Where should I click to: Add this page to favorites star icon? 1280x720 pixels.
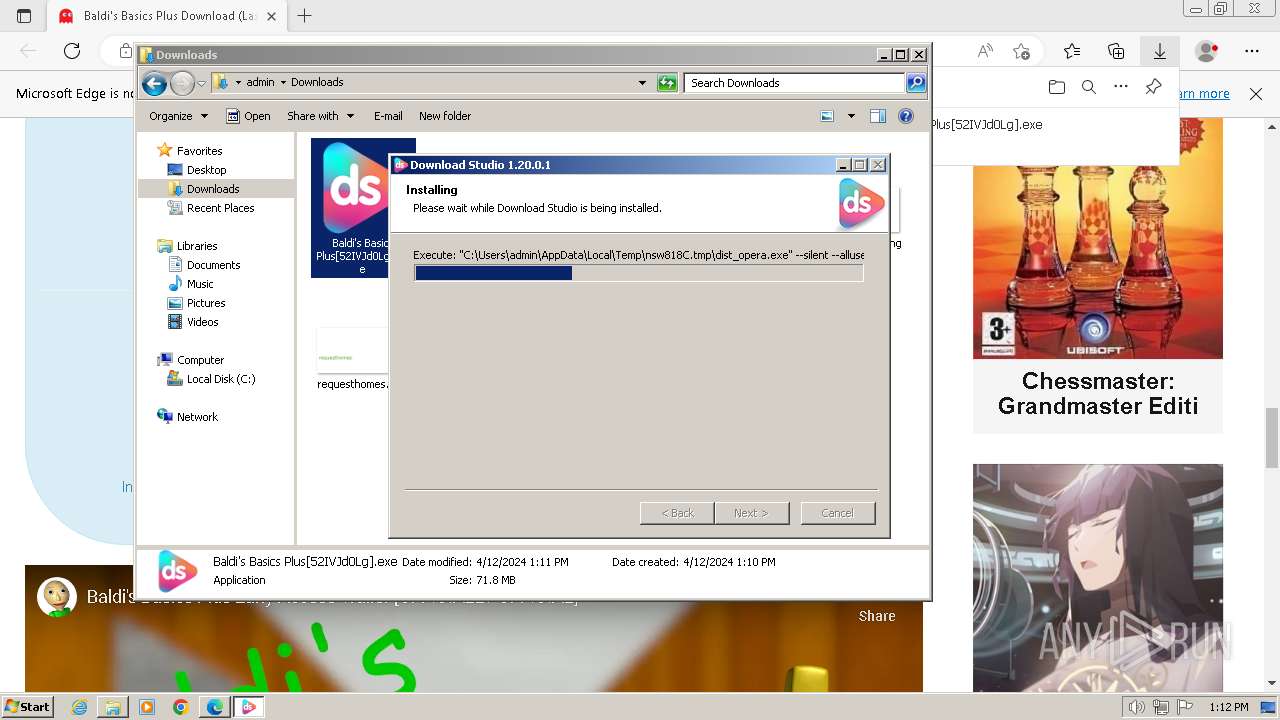(1021, 51)
